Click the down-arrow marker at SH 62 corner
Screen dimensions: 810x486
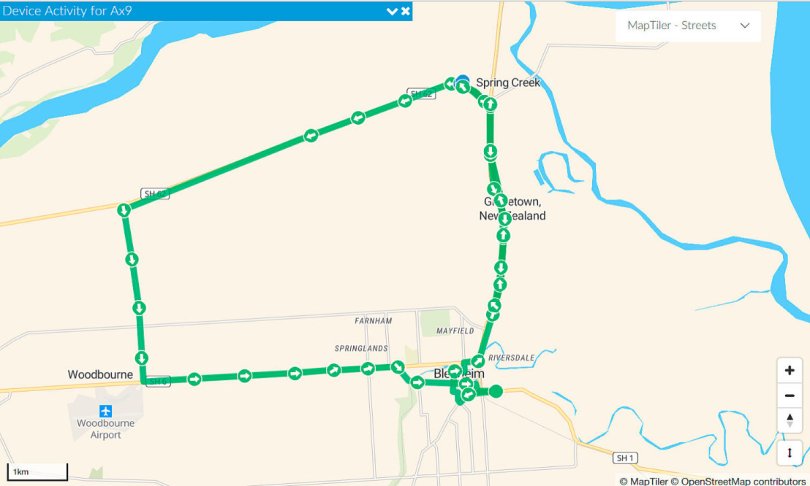click(123, 210)
